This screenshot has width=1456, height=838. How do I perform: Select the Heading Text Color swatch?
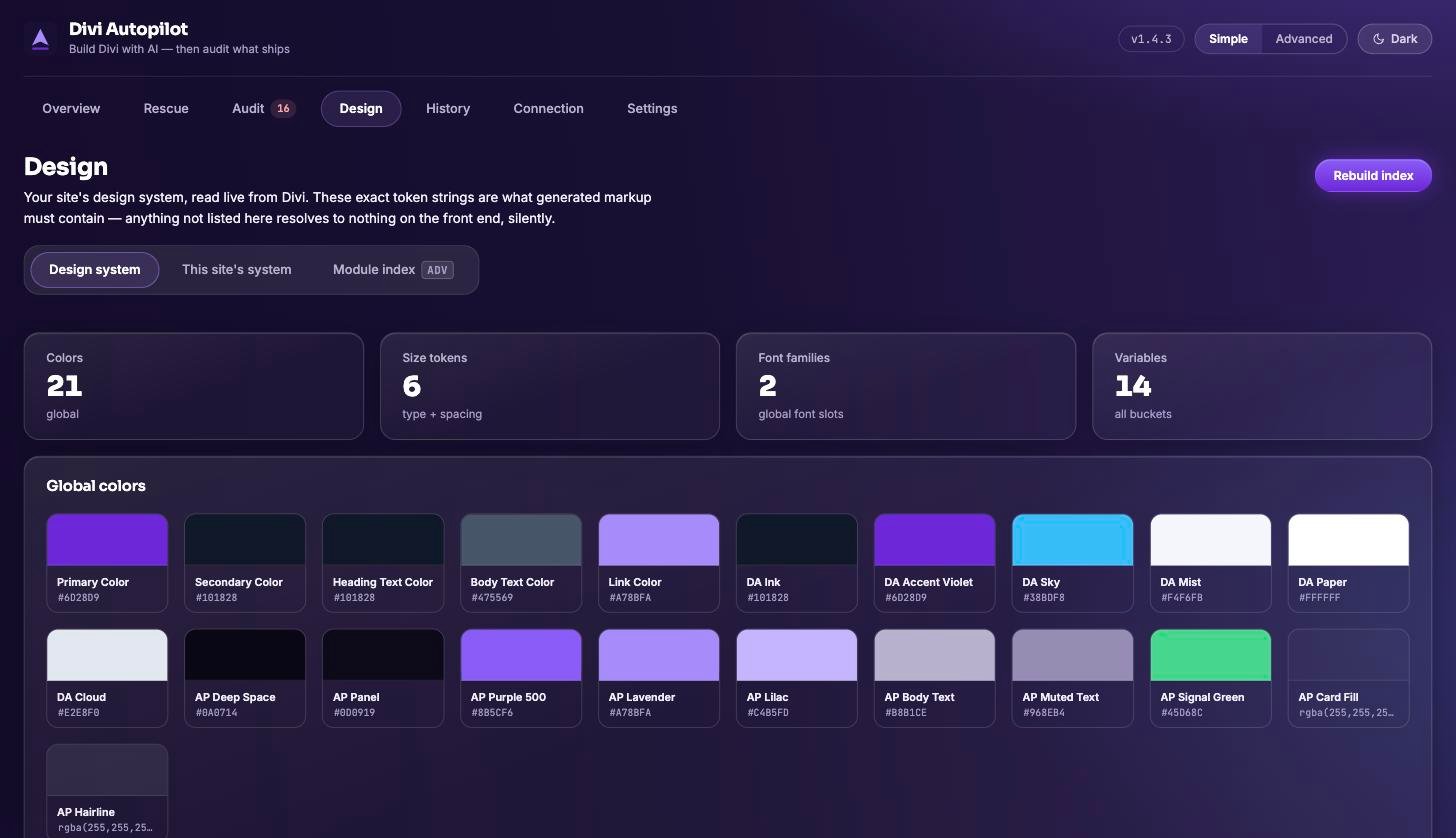click(383, 563)
